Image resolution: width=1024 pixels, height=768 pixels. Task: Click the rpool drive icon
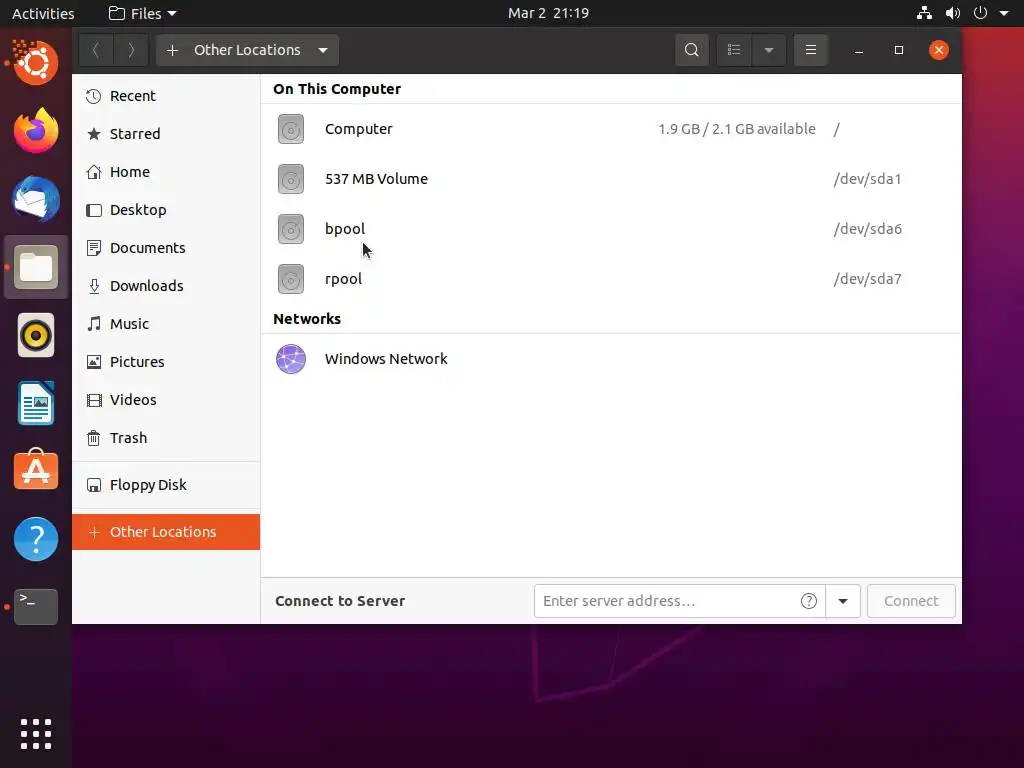[291, 279]
